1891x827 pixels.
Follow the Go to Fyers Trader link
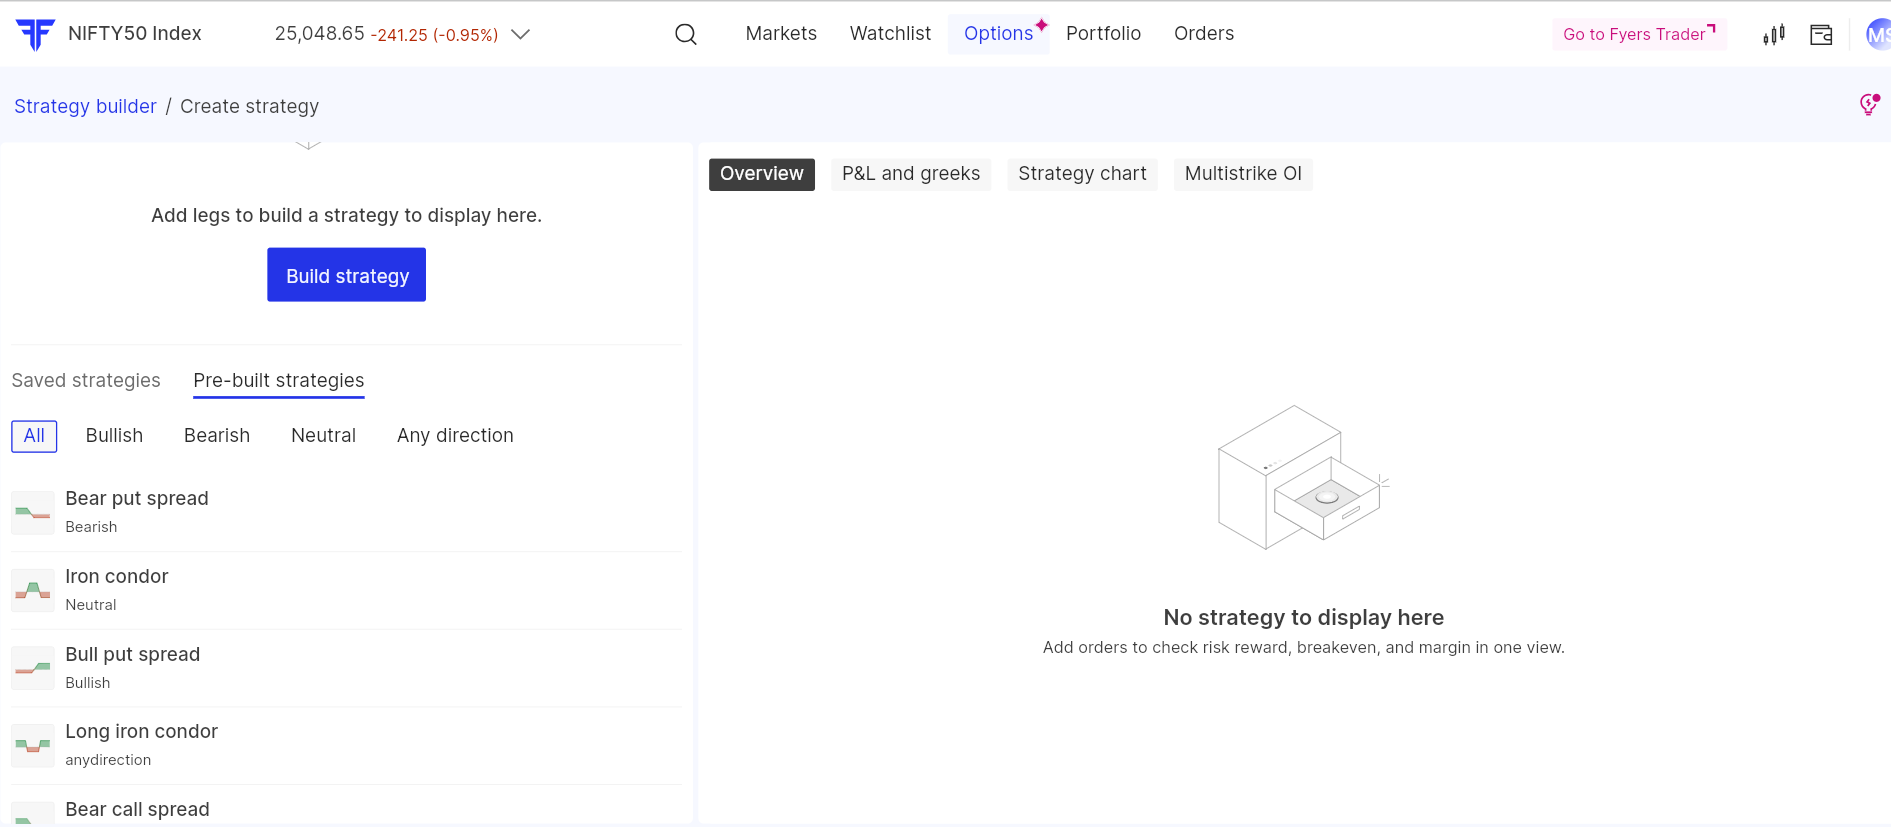tap(1638, 34)
